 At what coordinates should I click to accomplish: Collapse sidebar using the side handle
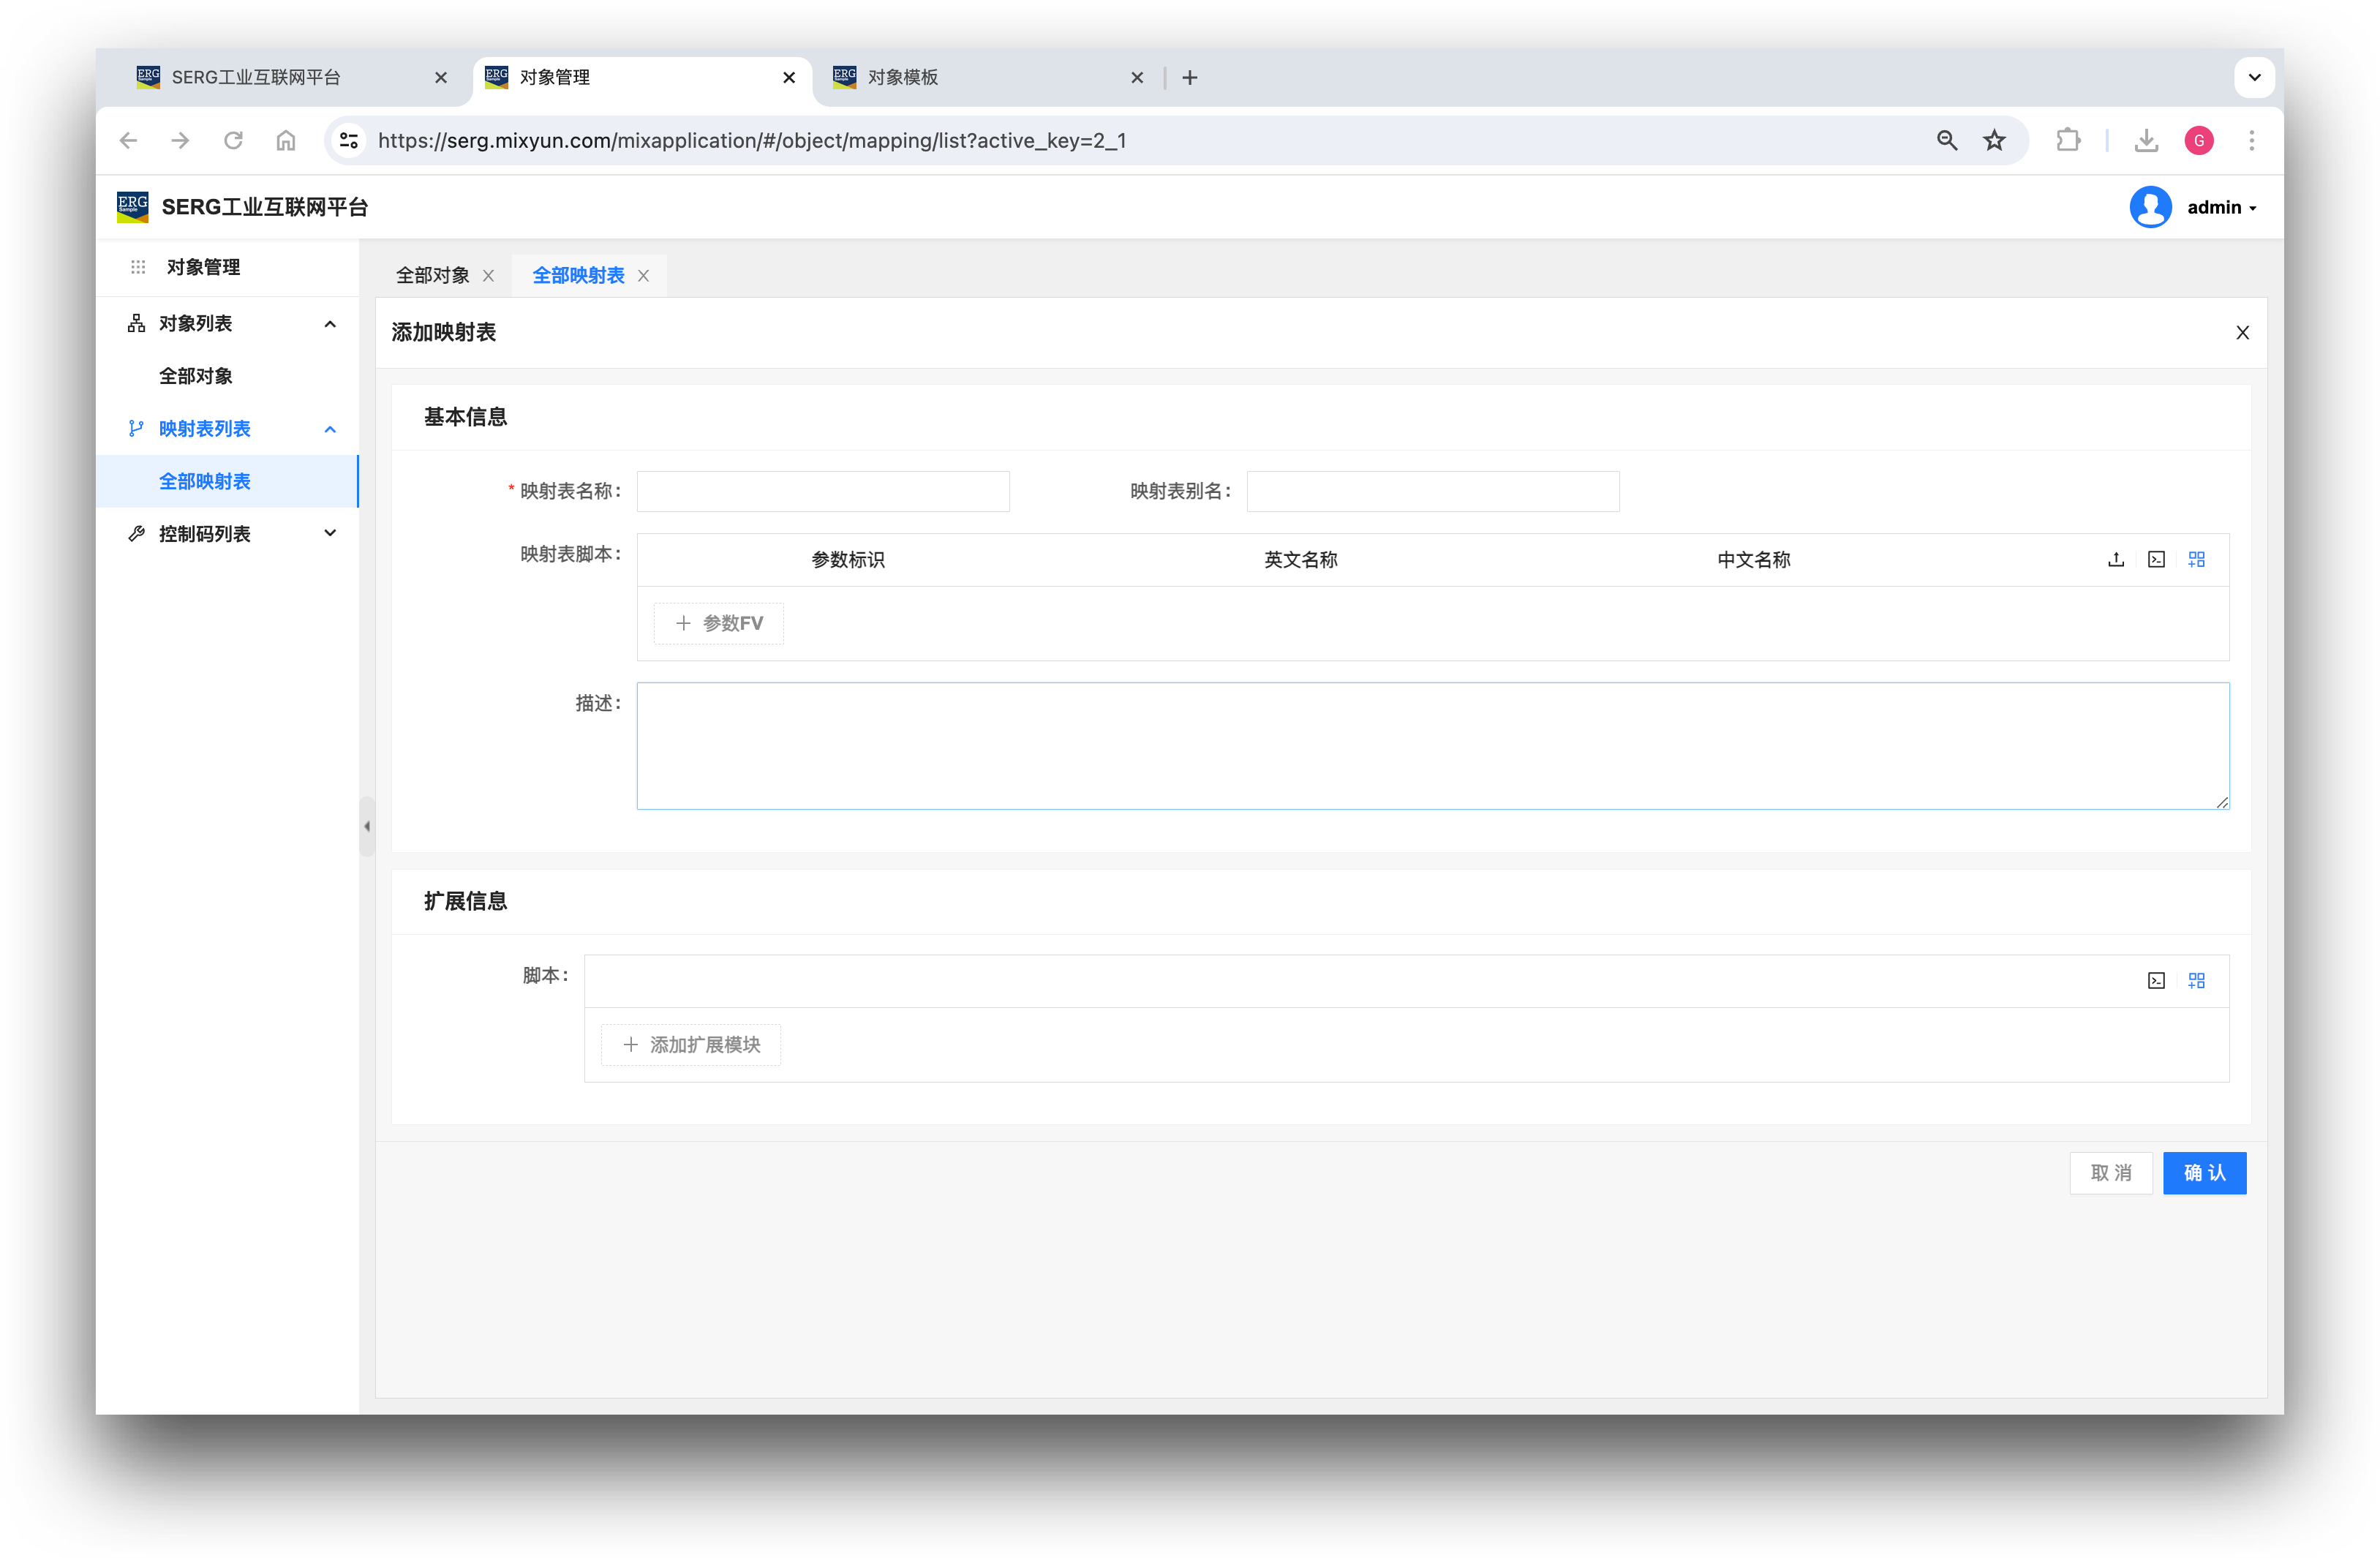(367, 827)
